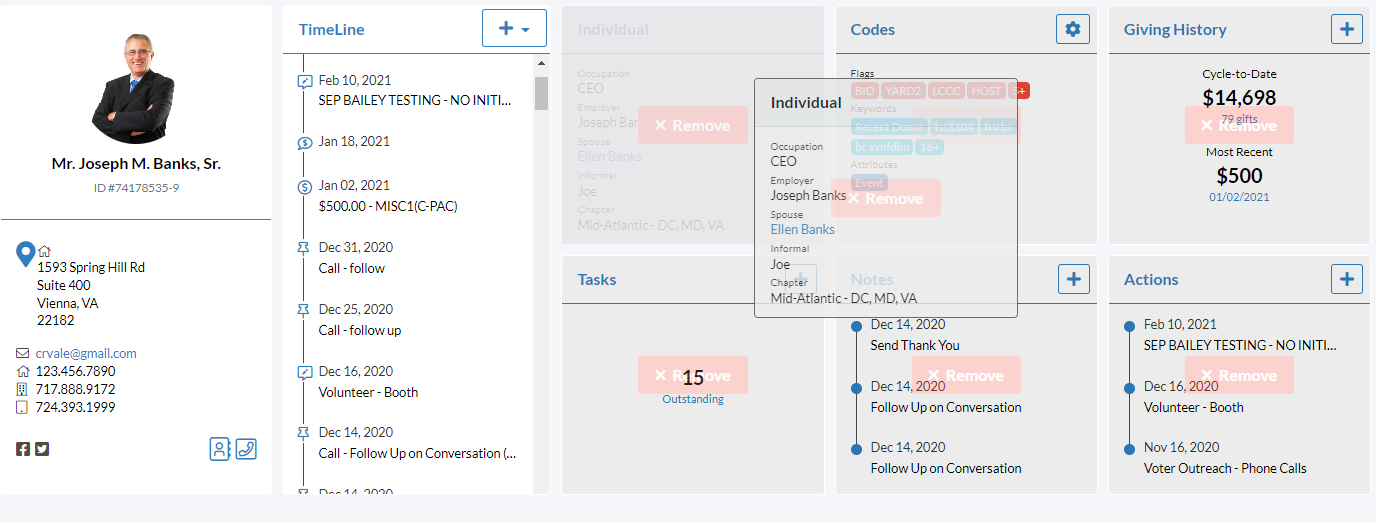Open the Outstanding tasks link
The height and width of the screenshot is (522, 1376).
[692, 399]
